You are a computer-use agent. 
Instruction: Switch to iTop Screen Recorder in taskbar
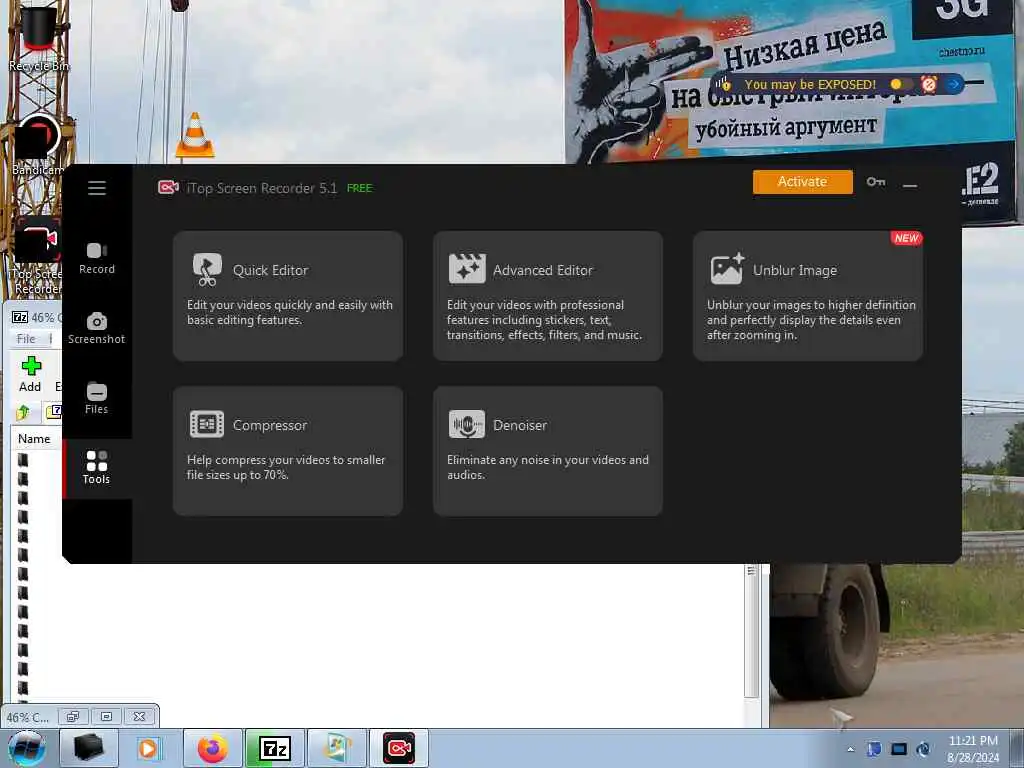[x=399, y=748]
